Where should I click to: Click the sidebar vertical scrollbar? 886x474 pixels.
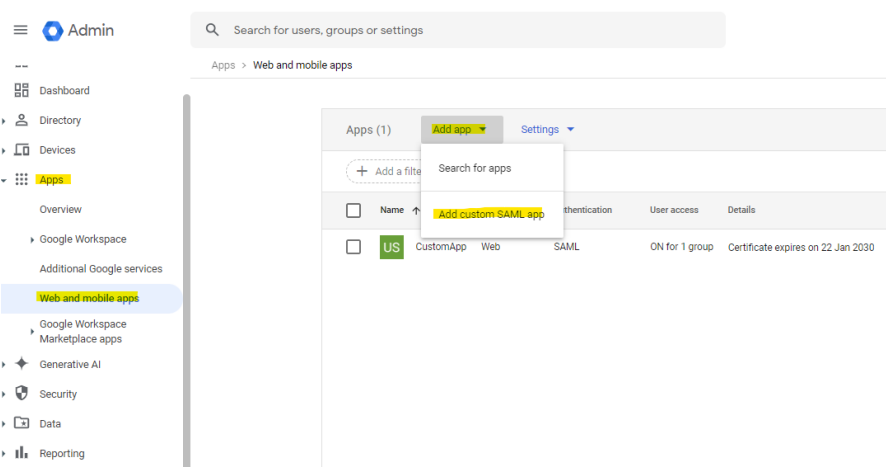pyautogui.click(x=186, y=280)
